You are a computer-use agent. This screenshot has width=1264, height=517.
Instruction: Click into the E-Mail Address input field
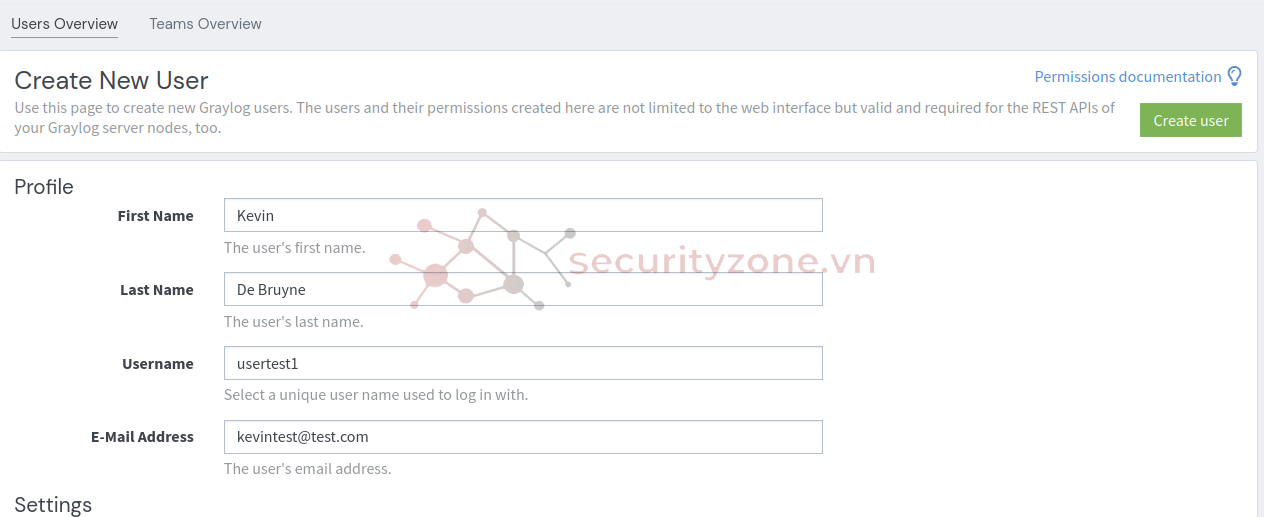(523, 437)
